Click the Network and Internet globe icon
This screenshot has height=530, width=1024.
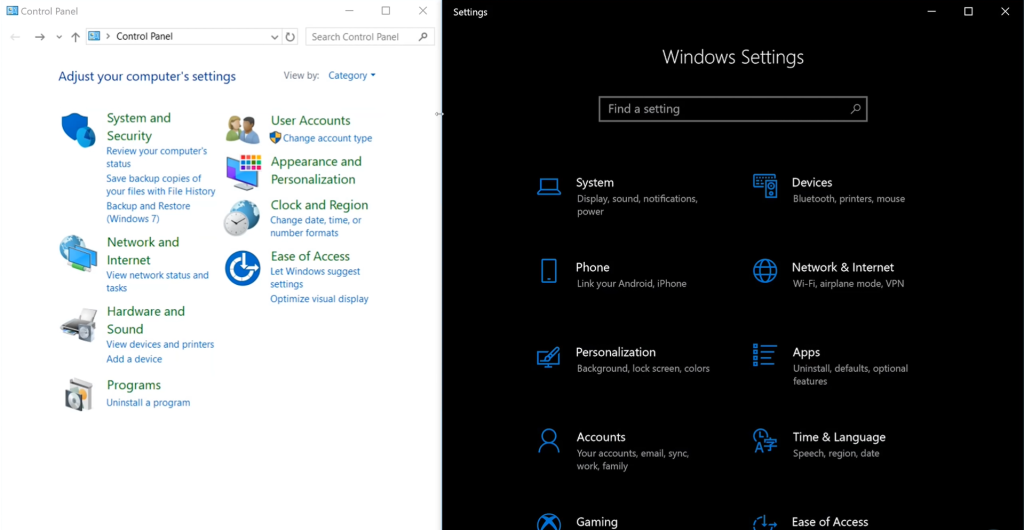tap(78, 253)
